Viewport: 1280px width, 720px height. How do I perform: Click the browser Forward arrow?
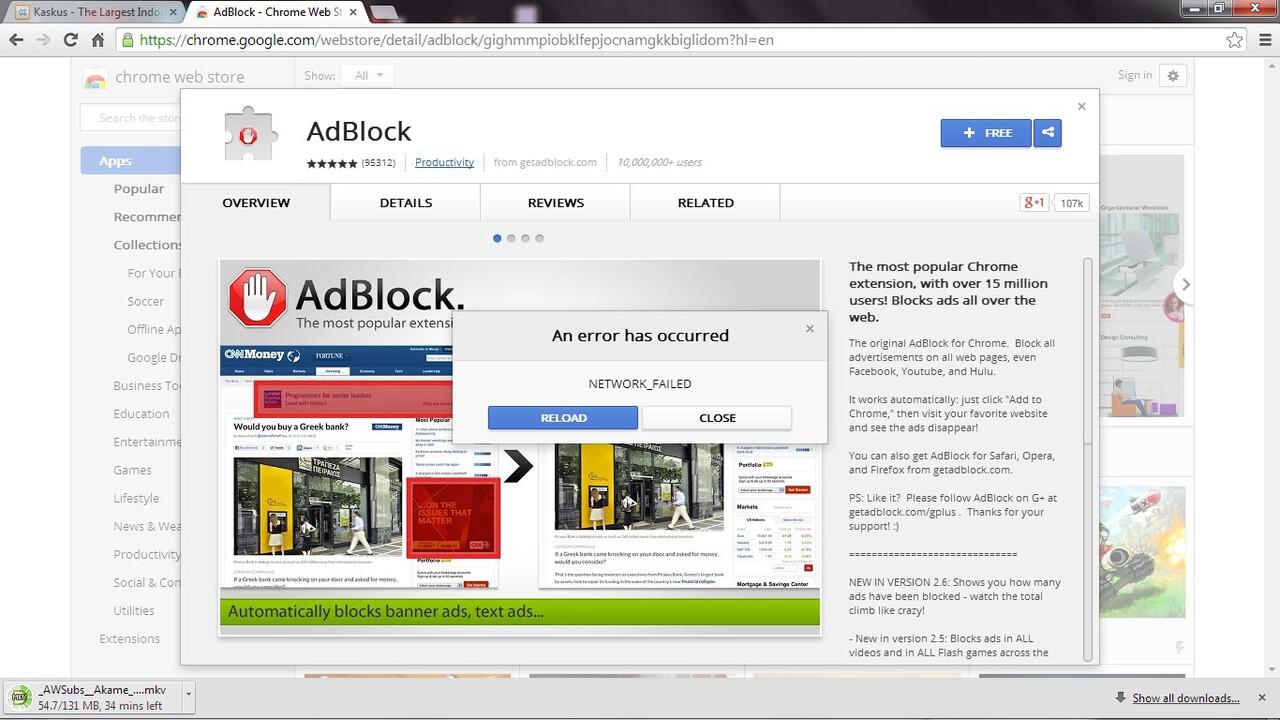click(43, 40)
